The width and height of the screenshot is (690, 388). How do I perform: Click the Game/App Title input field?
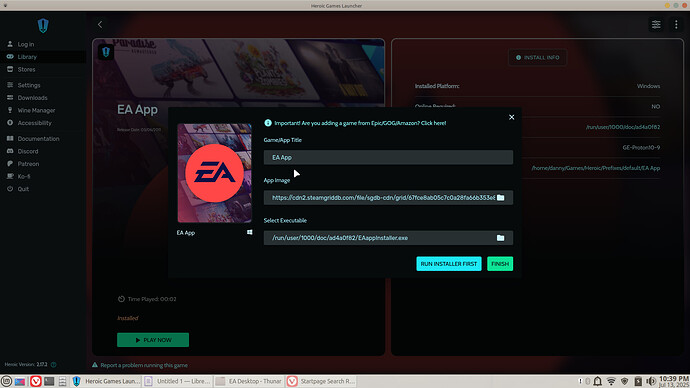(x=388, y=157)
